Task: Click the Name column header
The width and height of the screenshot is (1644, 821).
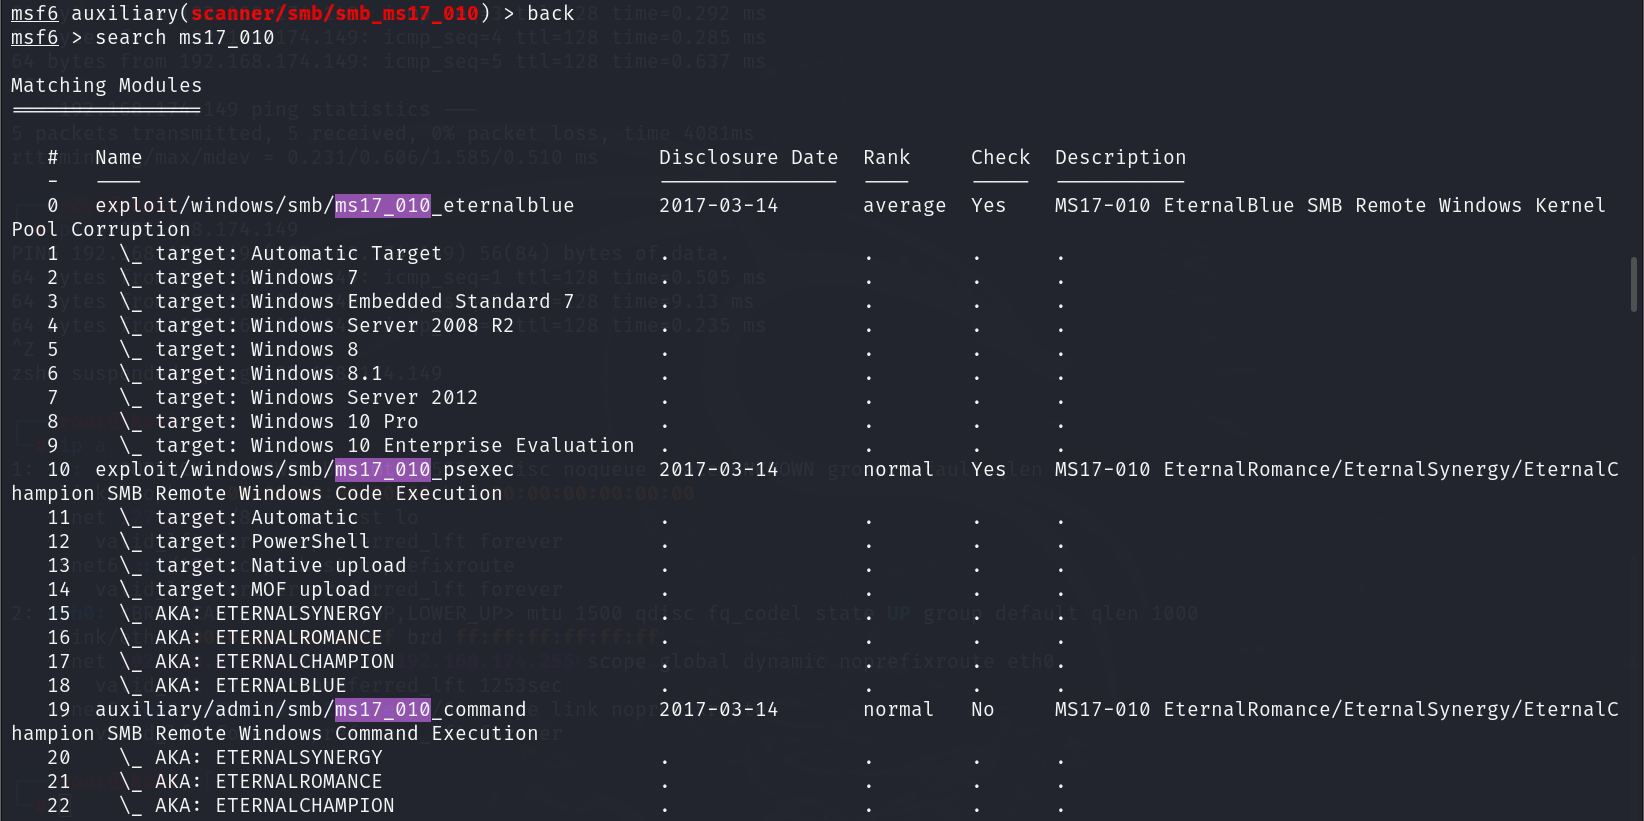Action: coord(118,158)
